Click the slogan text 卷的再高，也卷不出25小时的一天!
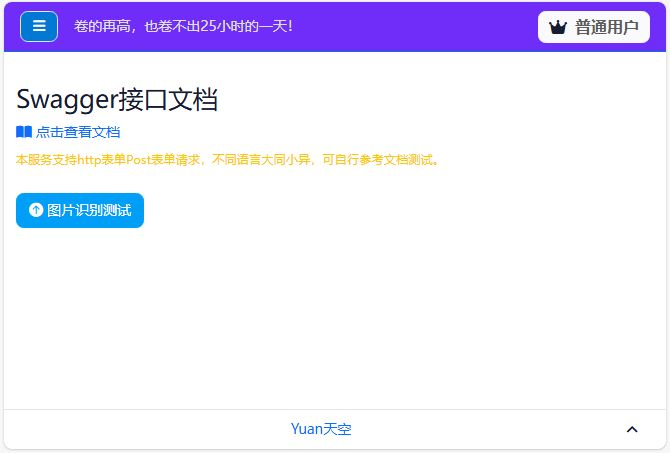 tap(183, 26)
